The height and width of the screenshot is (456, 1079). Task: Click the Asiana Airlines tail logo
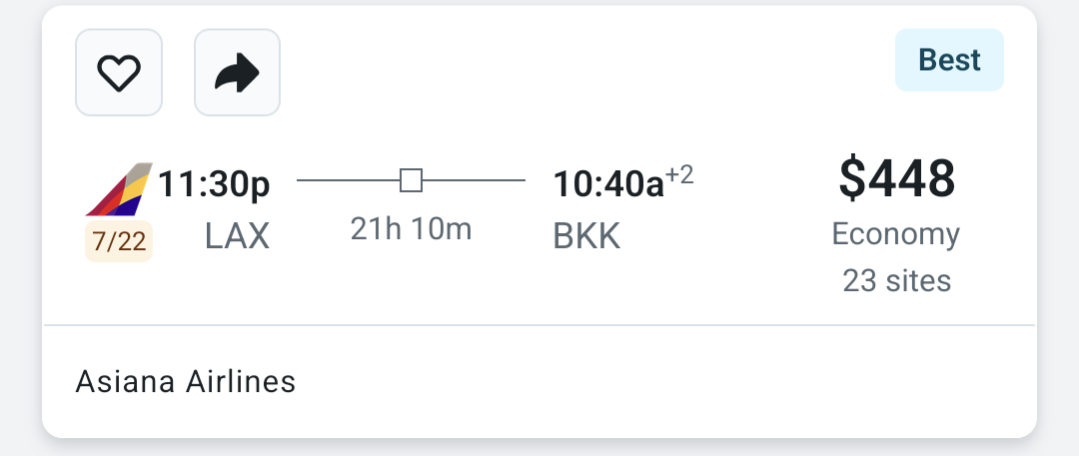tap(119, 190)
